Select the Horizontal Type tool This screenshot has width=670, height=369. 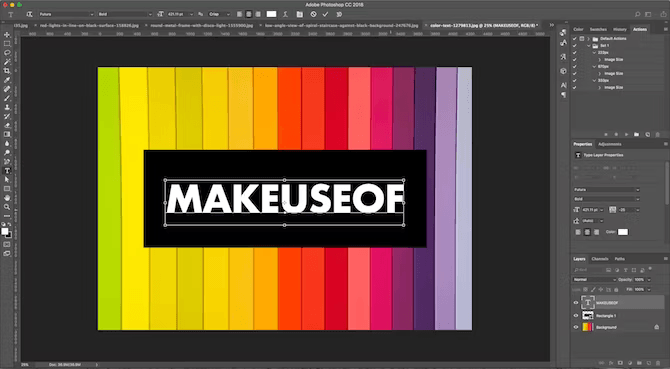pos(7,170)
